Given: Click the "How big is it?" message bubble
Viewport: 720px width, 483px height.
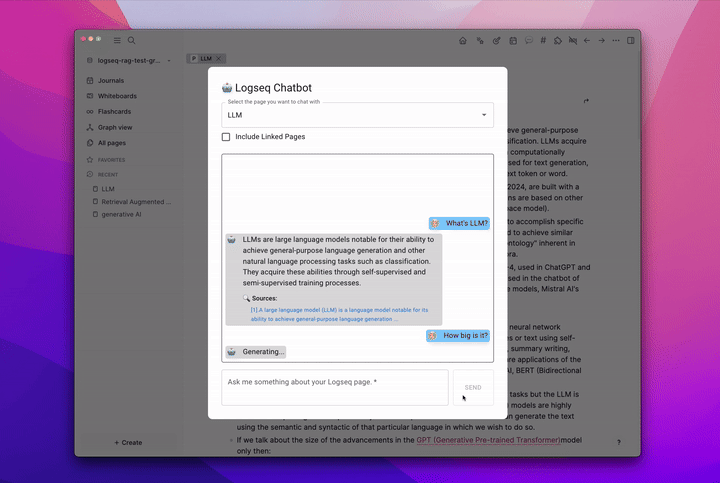Looking at the screenshot, I should 458,336.
